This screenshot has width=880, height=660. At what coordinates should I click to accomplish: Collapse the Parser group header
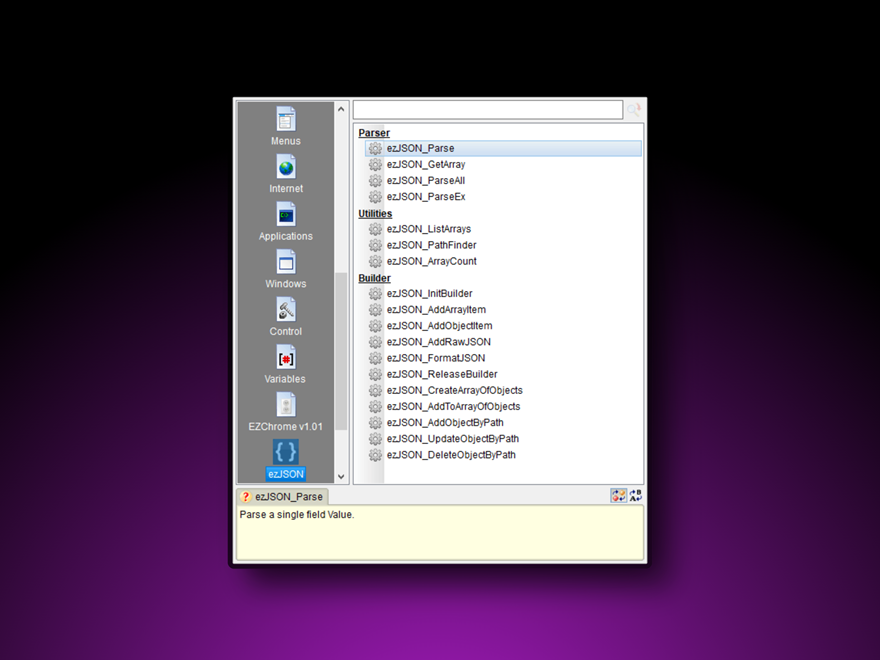(374, 133)
